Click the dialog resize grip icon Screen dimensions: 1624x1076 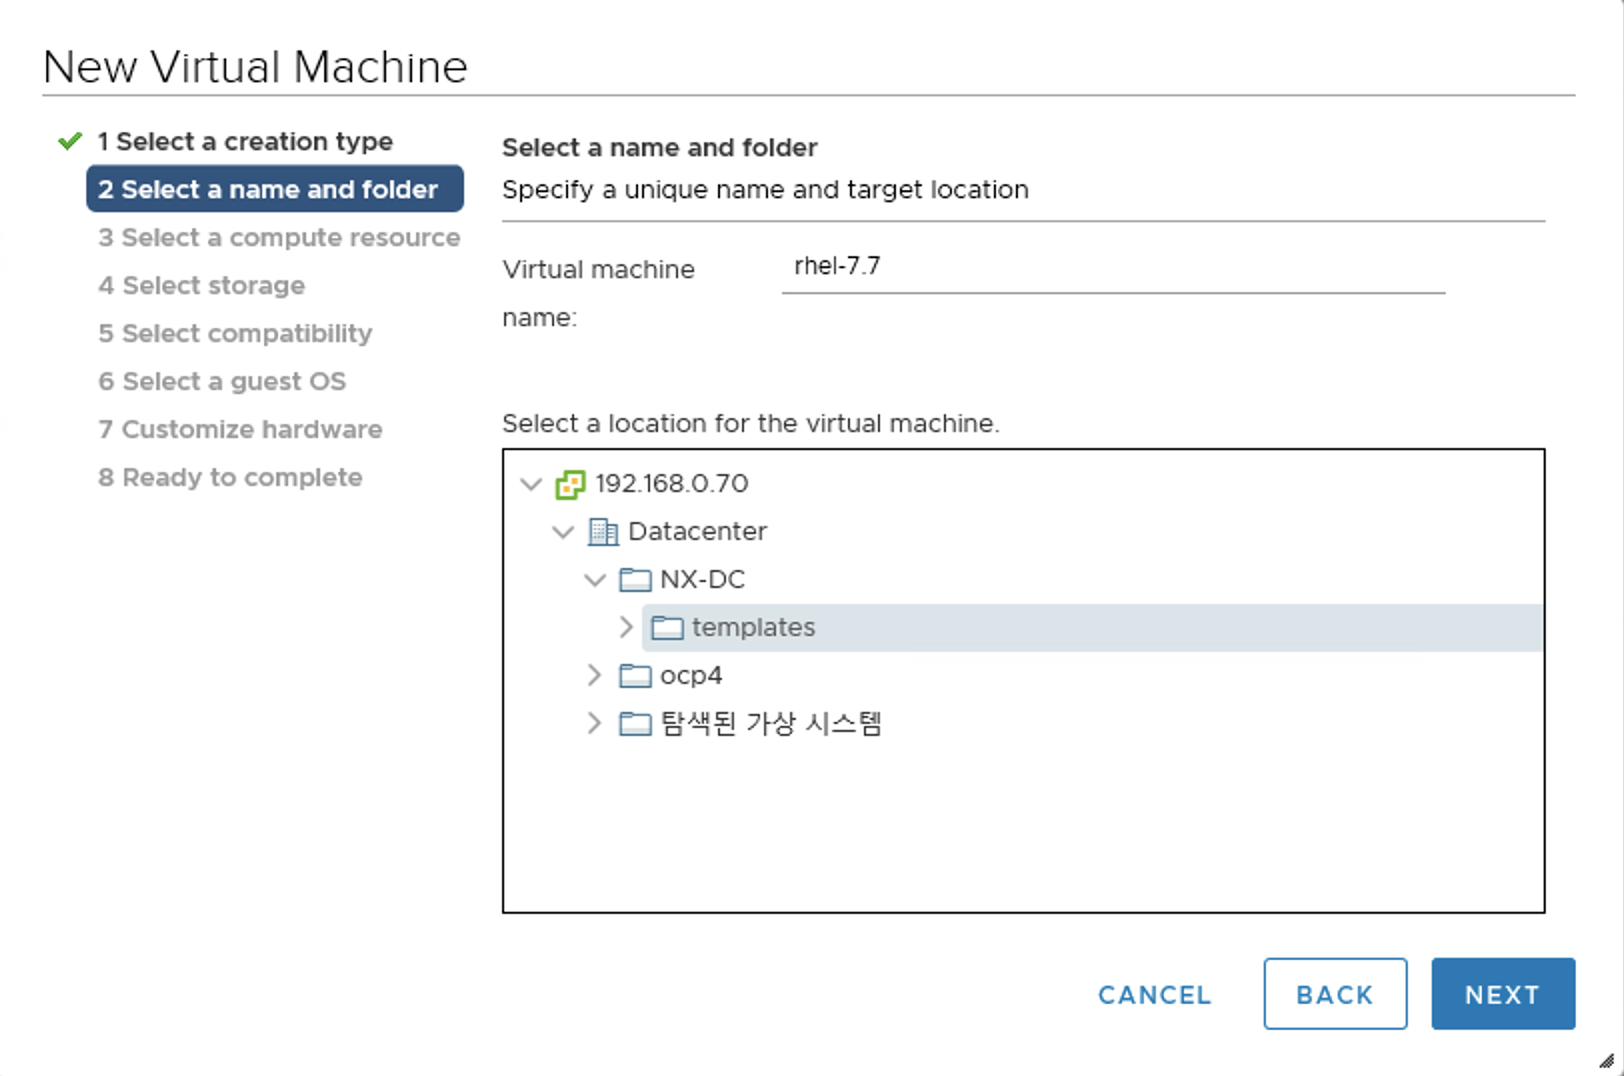(1606, 1060)
